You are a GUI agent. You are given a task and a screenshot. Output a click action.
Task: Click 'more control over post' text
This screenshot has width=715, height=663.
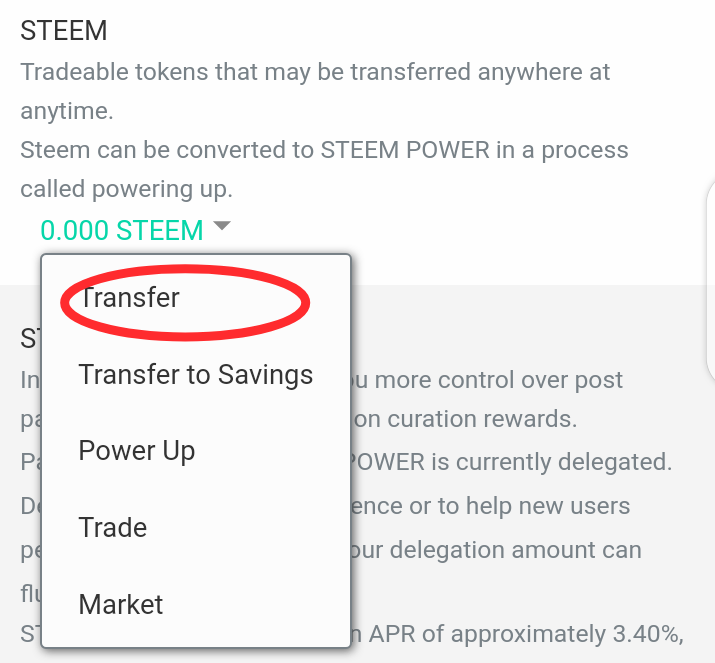pos(488,380)
